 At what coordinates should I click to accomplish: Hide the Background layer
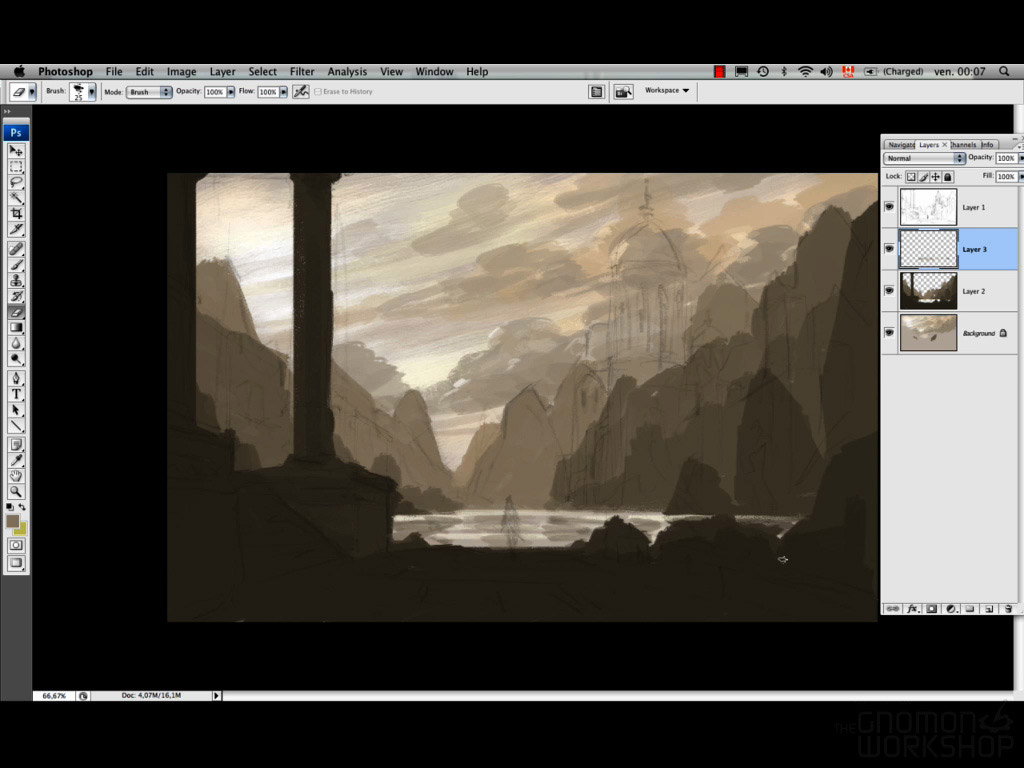889,333
